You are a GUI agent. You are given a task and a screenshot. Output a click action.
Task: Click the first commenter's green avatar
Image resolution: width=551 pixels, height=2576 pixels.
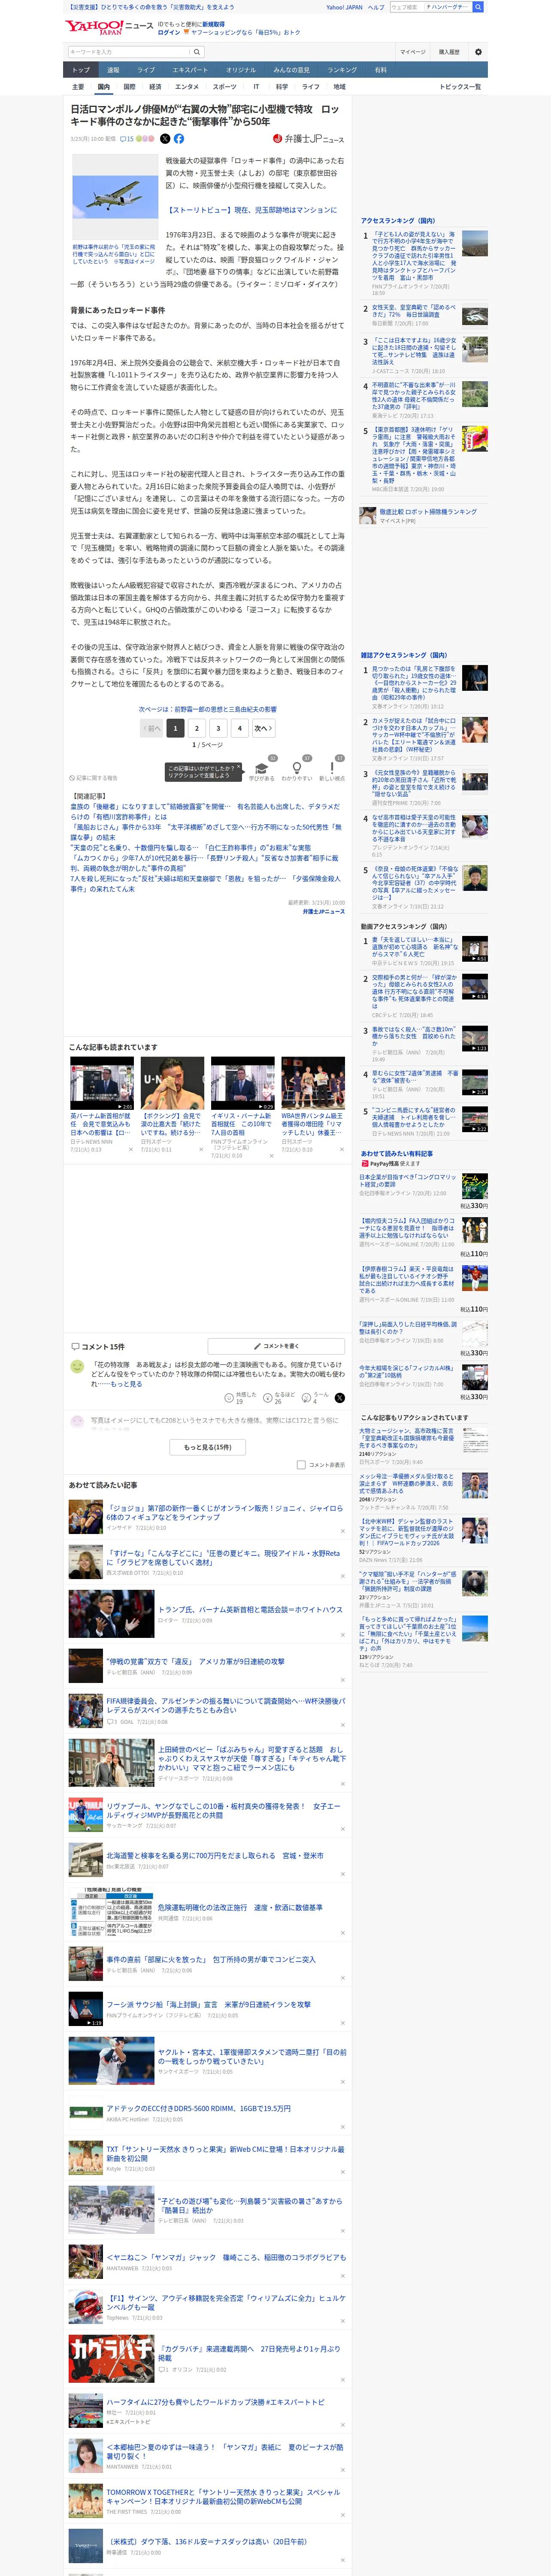click(x=77, y=1366)
